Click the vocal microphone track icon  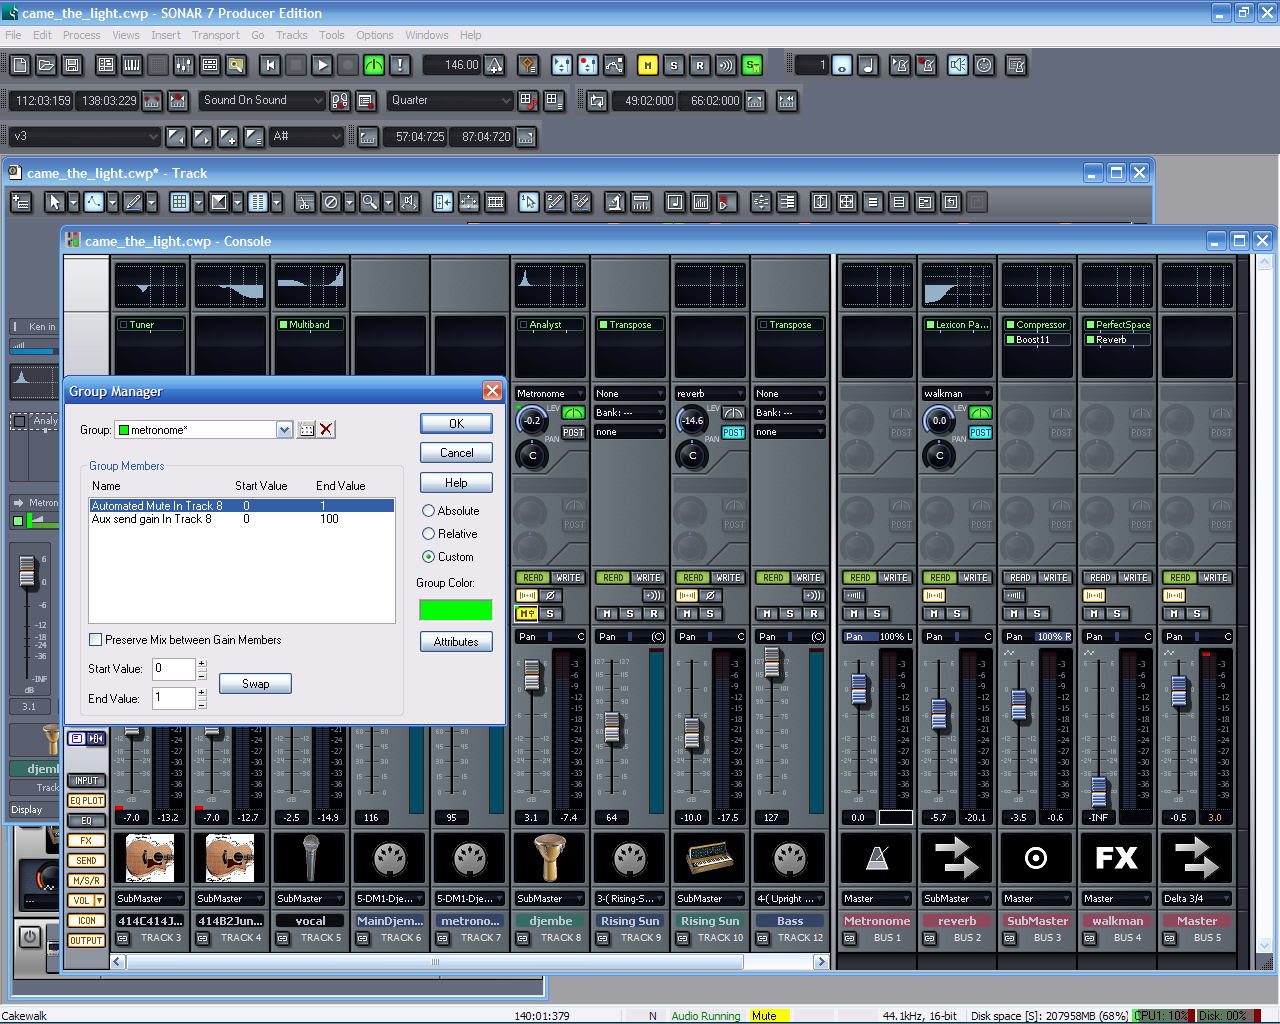tap(310, 858)
